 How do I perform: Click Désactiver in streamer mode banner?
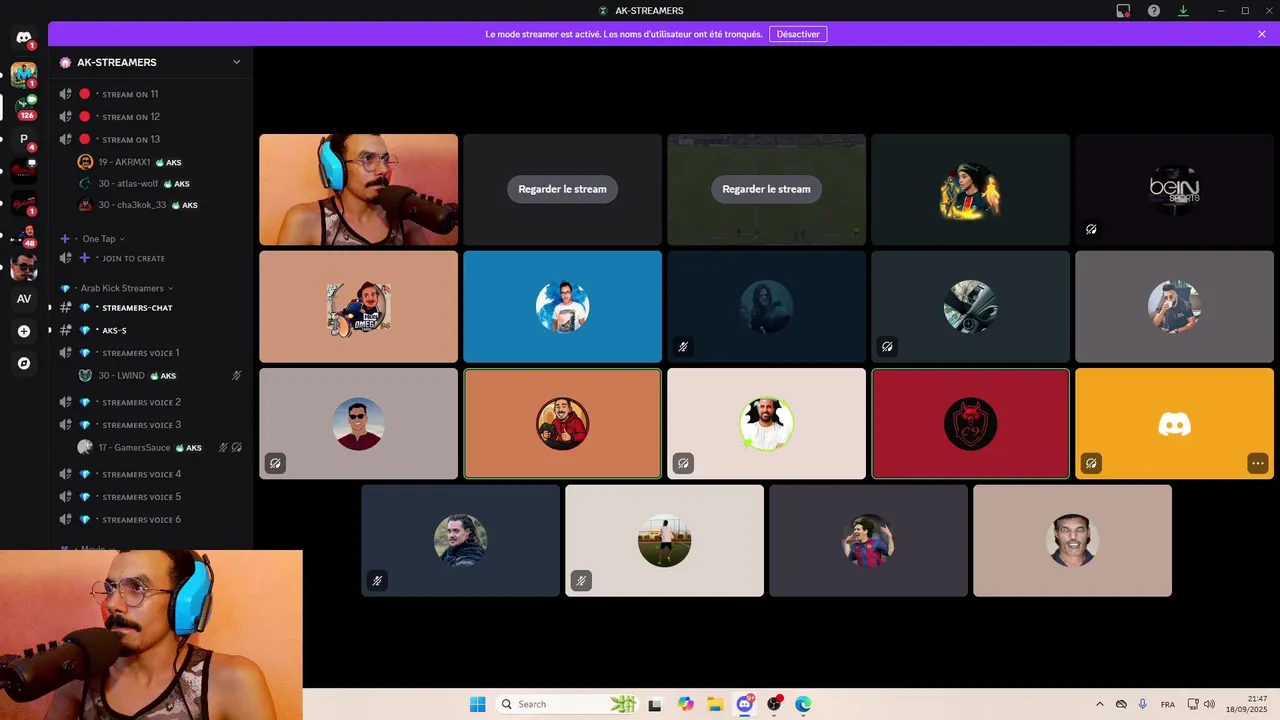point(798,34)
